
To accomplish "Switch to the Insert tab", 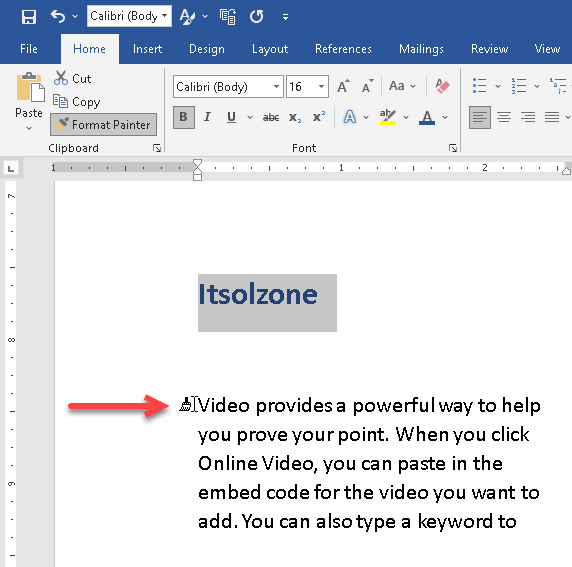I will pyautogui.click(x=147, y=49).
